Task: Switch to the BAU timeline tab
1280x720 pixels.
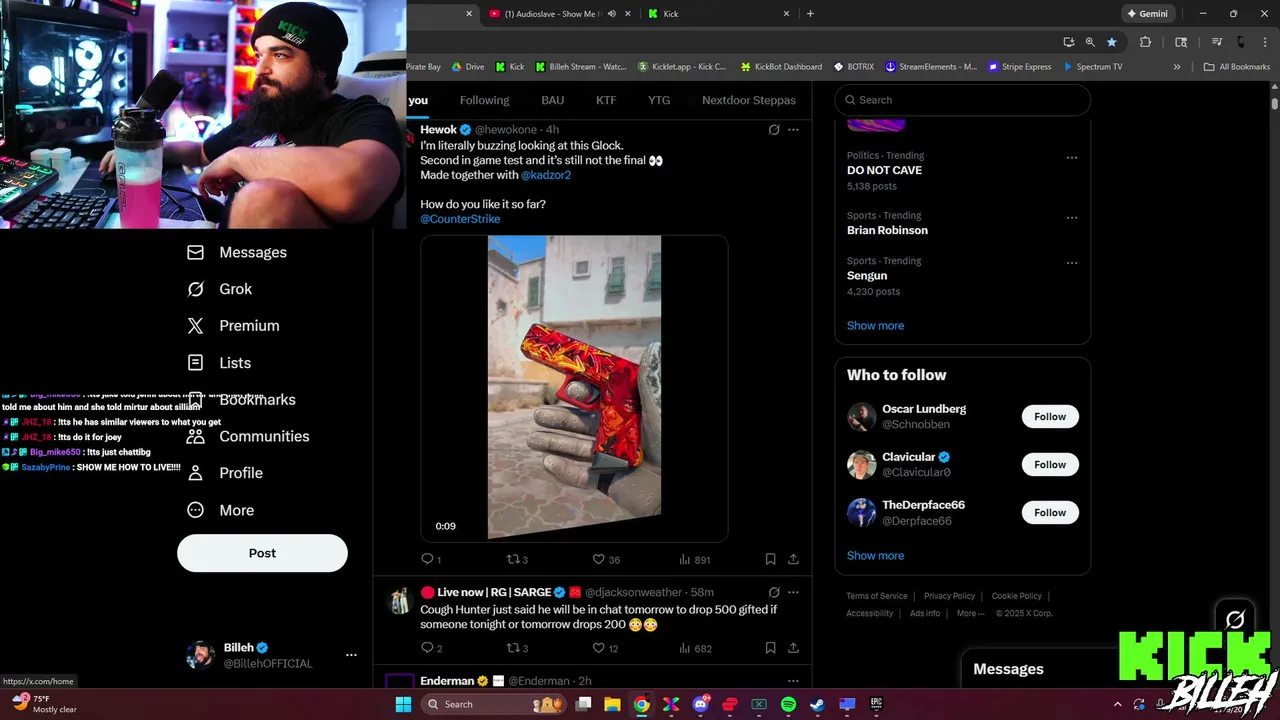Action: (x=553, y=100)
